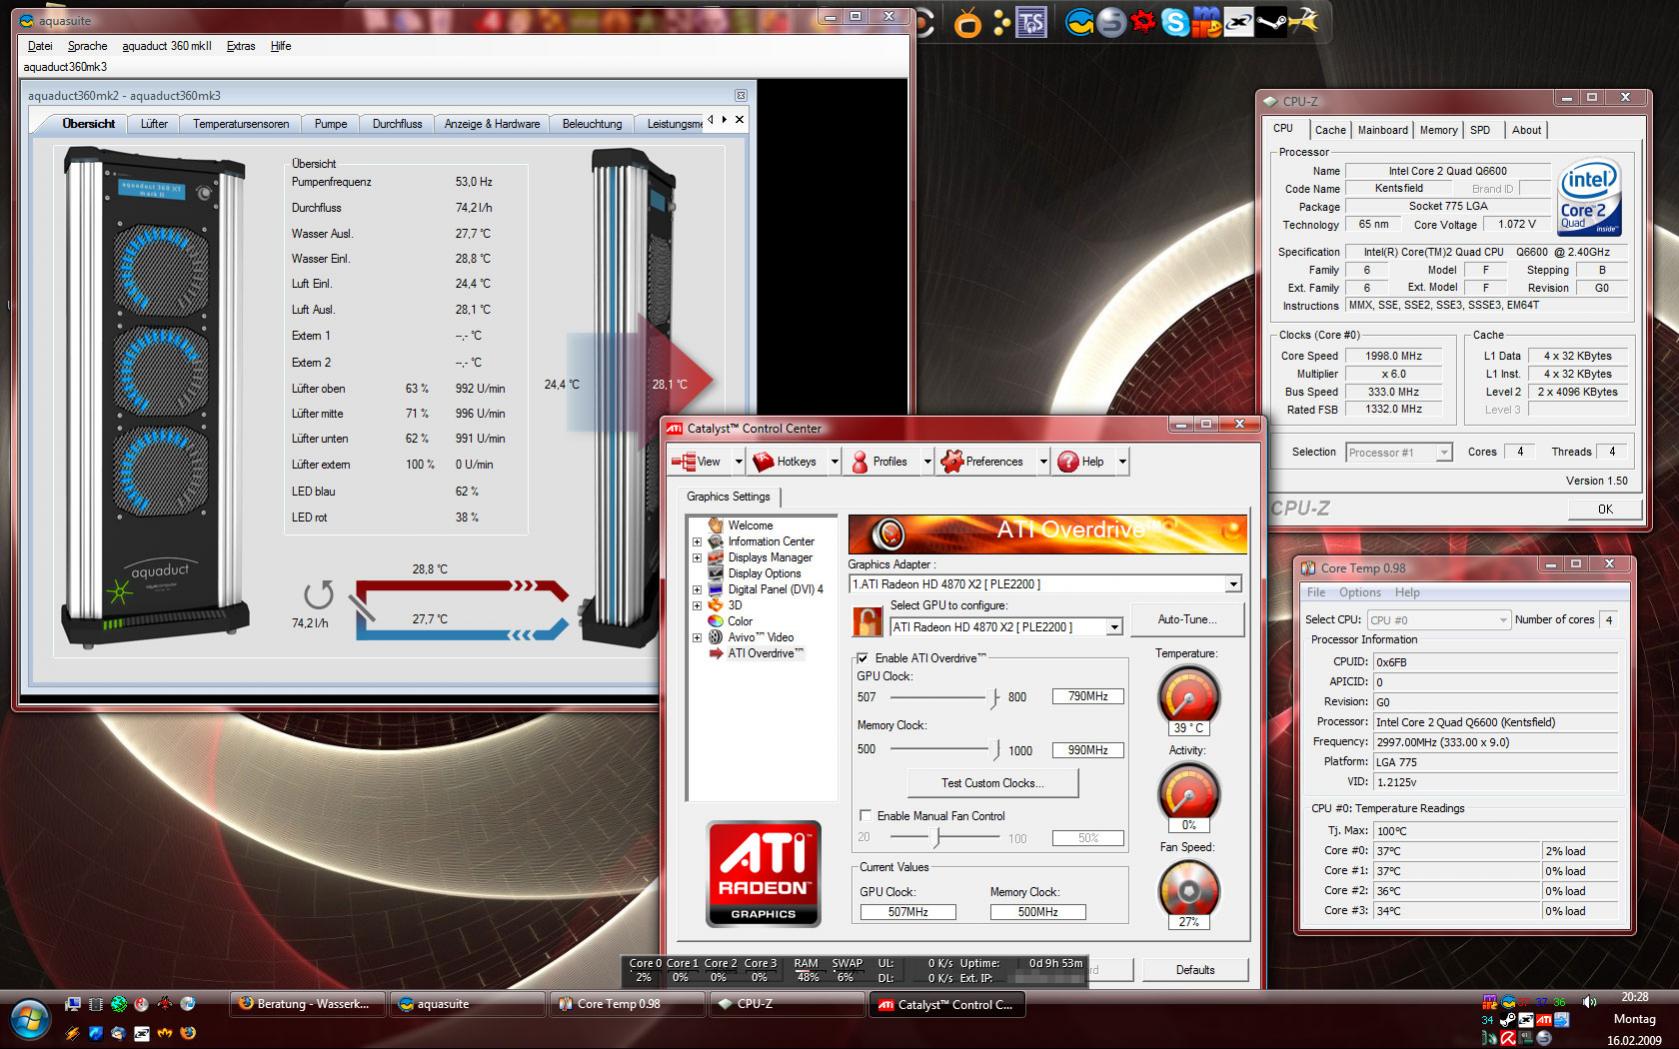
Task: Expand Displays Manager tree node
Action: click(x=697, y=558)
